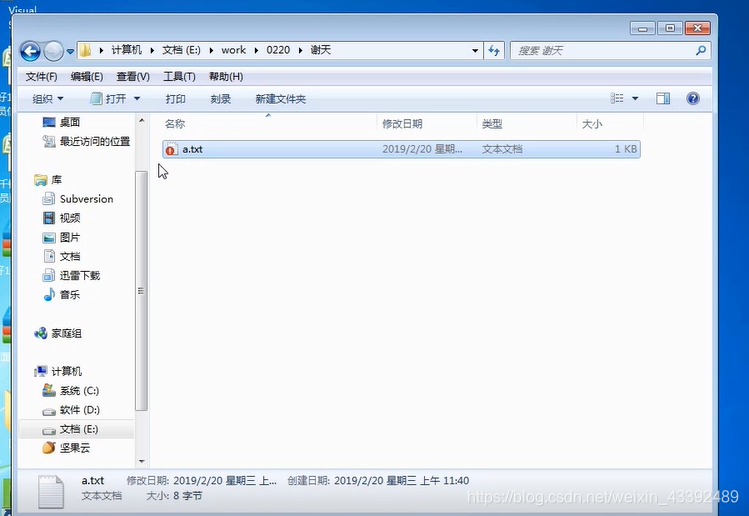Screen dimensions: 749x516
Task: Click the folder icon in address bar
Action: point(86,50)
